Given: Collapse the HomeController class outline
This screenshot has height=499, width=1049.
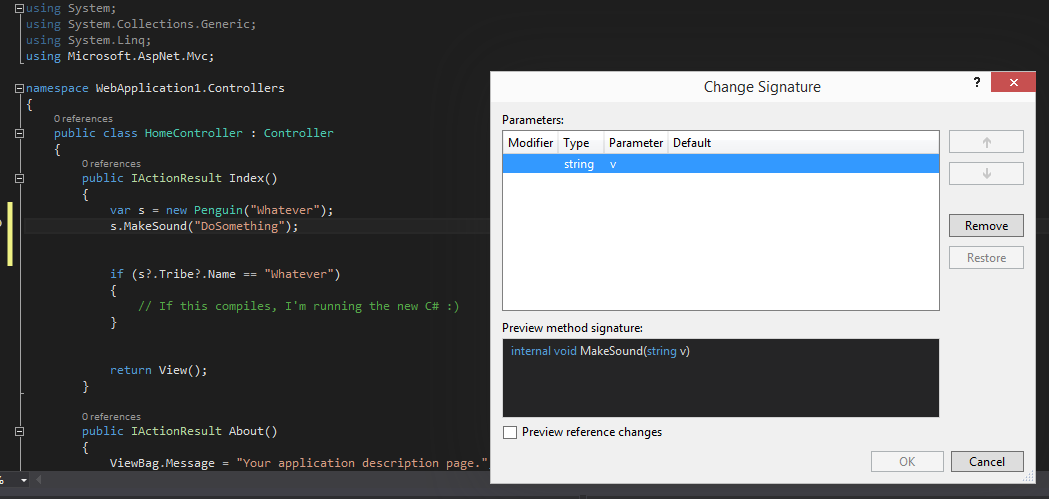Looking at the screenshot, I should click(19, 133).
